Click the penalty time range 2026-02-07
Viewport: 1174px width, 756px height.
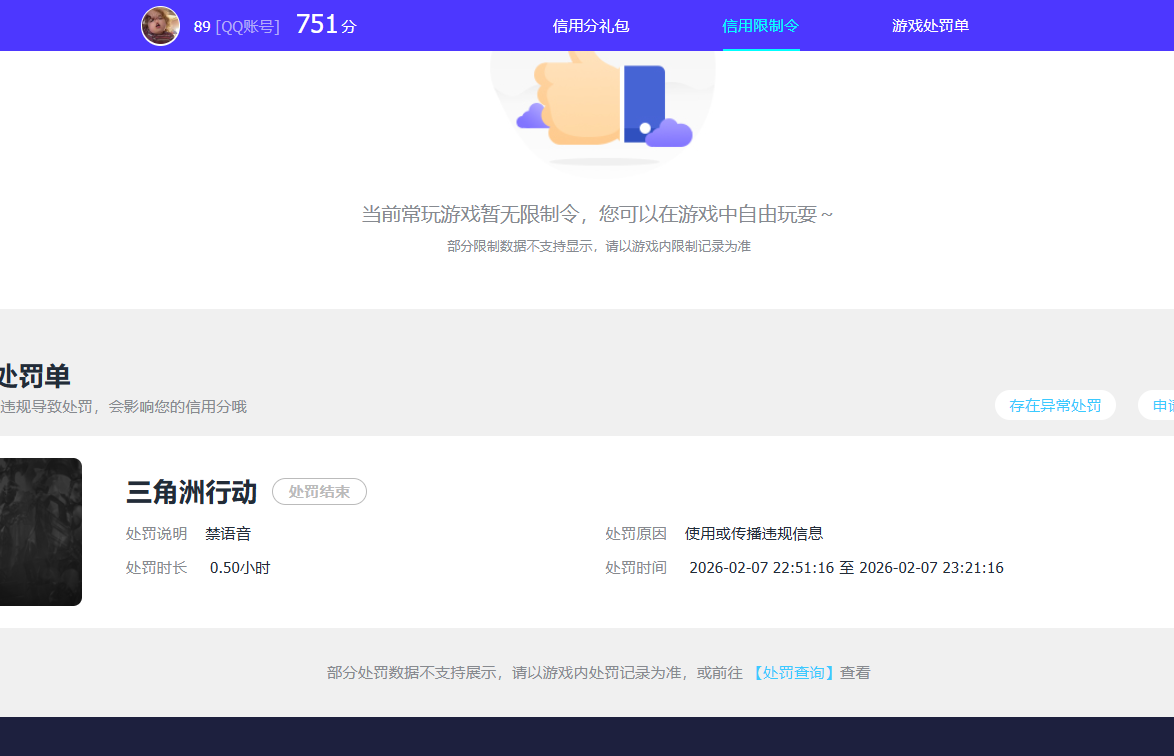[x=845, y=567]
